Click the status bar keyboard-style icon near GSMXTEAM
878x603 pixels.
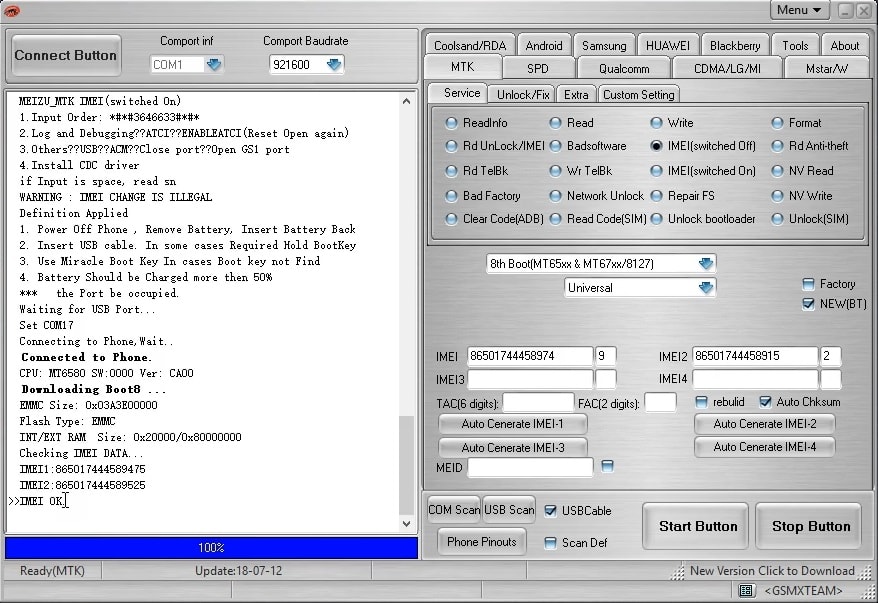(x=745, y=590)
